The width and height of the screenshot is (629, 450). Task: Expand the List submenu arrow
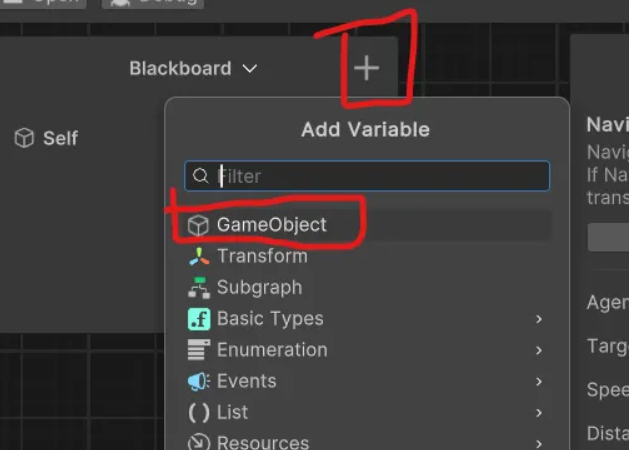click(539, 412)
